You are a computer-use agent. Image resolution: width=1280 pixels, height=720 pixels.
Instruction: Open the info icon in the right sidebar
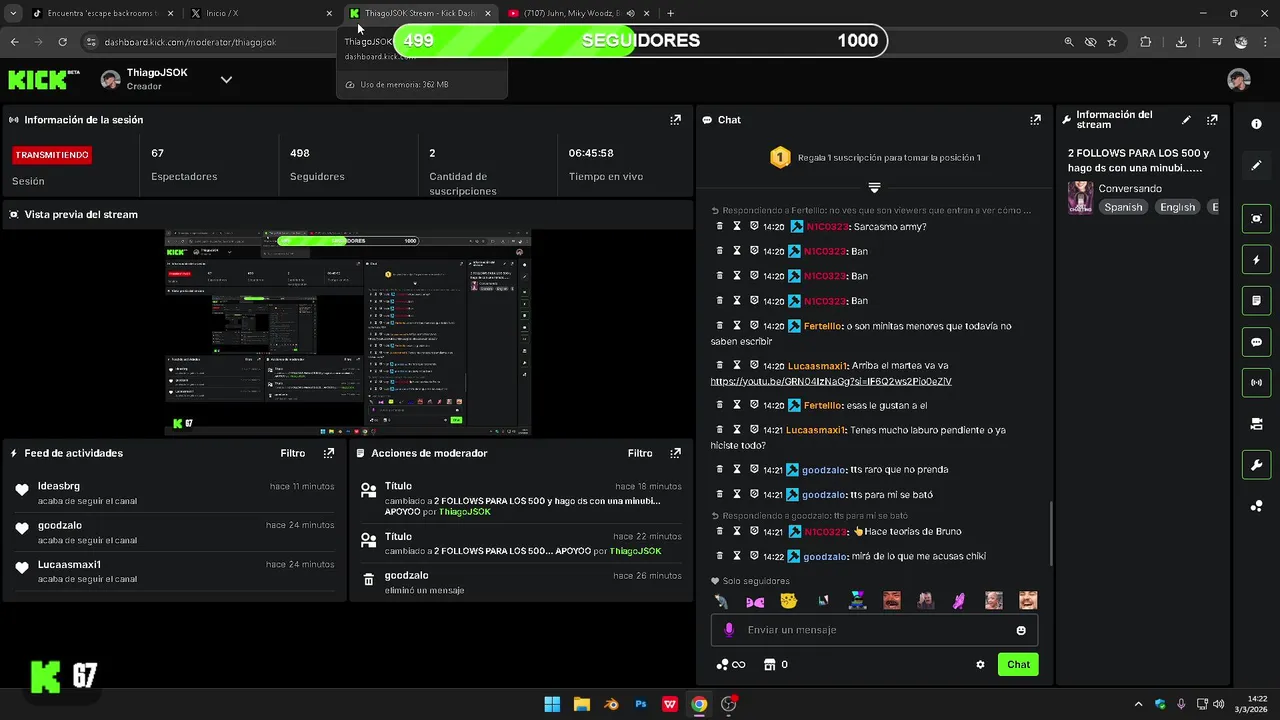point(1256,124)
